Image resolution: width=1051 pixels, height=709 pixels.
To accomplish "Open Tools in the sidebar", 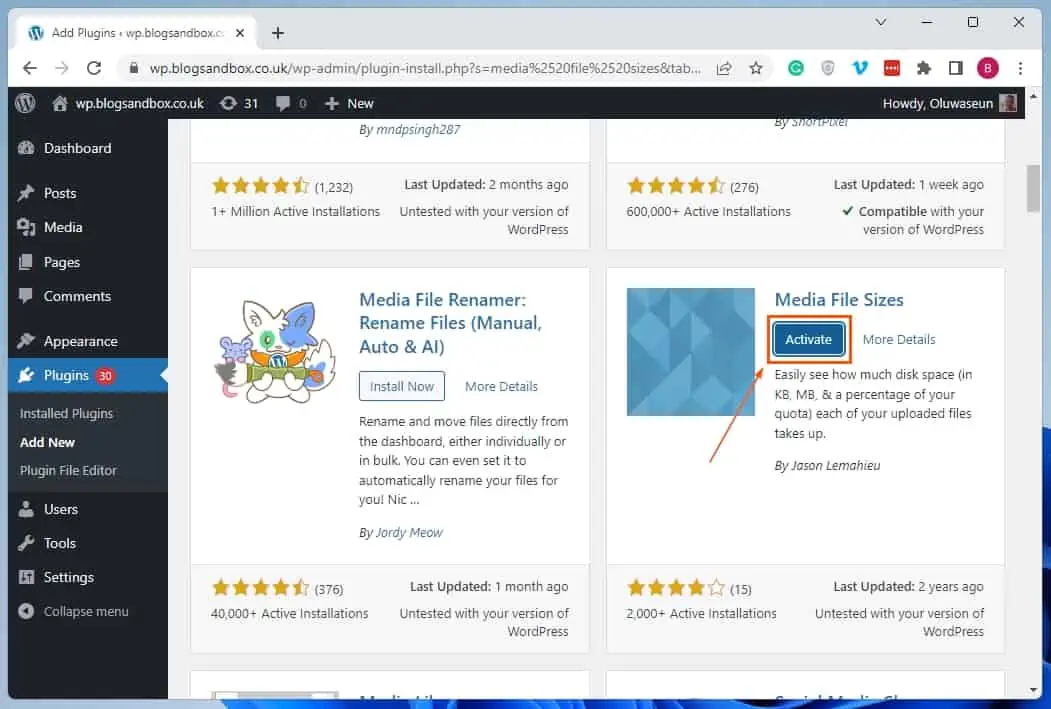I will click(60, 543).
